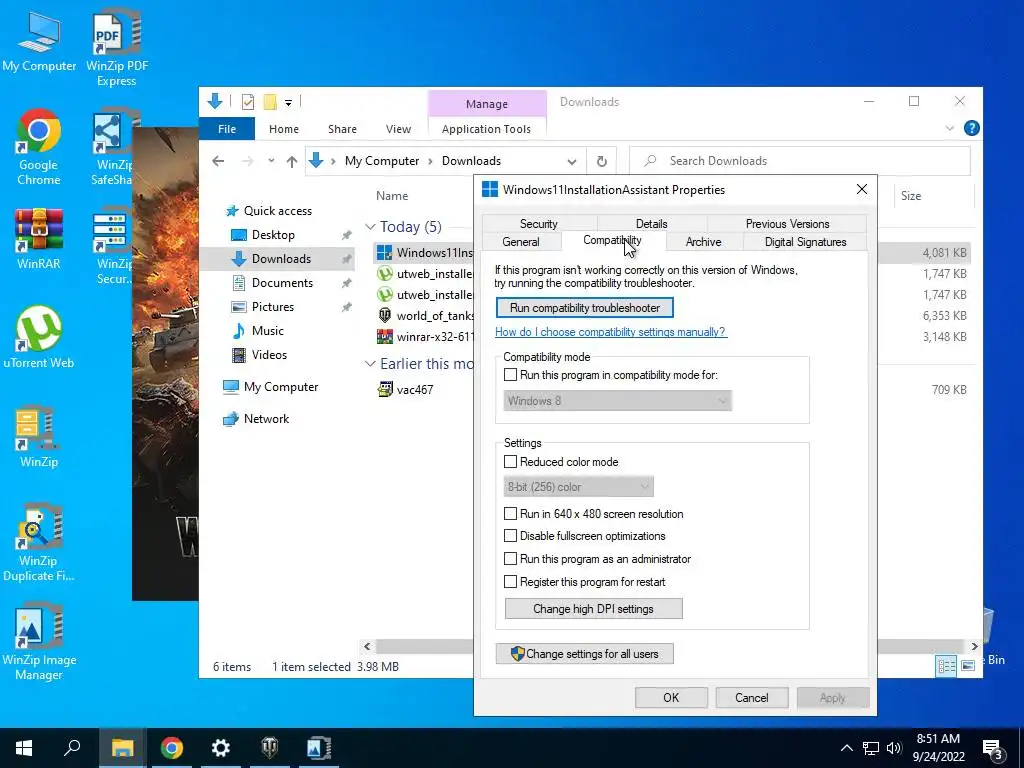The width and height of the screenshot is (1024, 768).
Task: Open Application Tools ribbon tab
Action: (487, 129)
